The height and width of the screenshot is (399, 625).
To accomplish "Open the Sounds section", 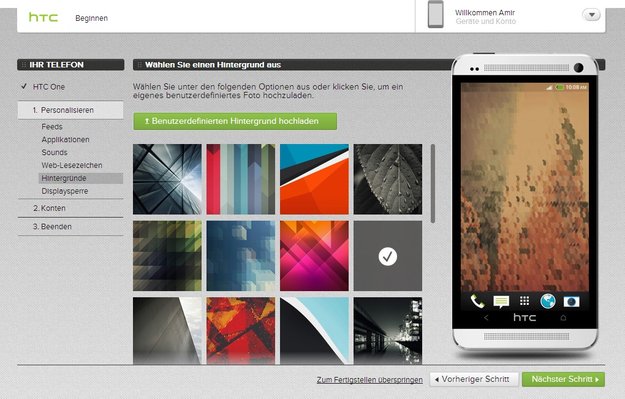I will pos(54,152).
